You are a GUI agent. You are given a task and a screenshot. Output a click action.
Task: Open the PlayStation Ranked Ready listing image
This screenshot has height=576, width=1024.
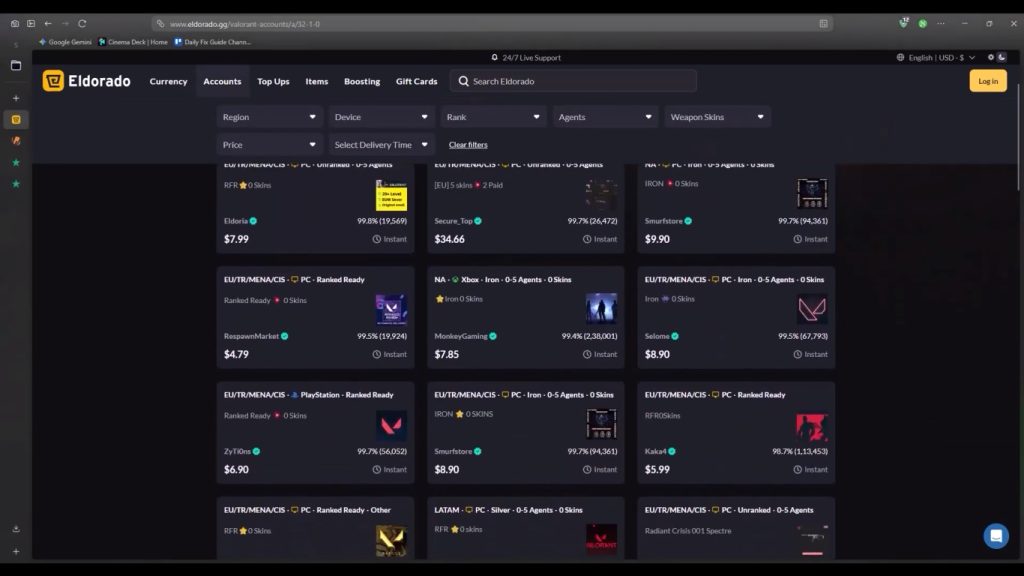[391, 426]
